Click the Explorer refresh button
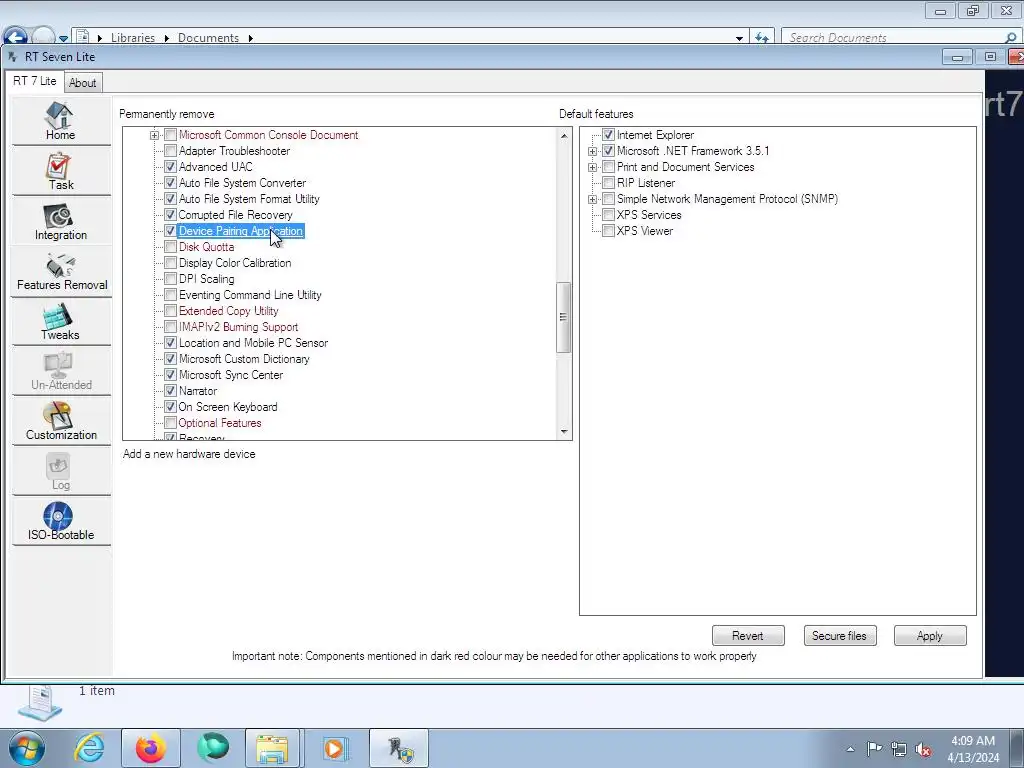This screenshot has width=1024, height=768. (761, 38)
